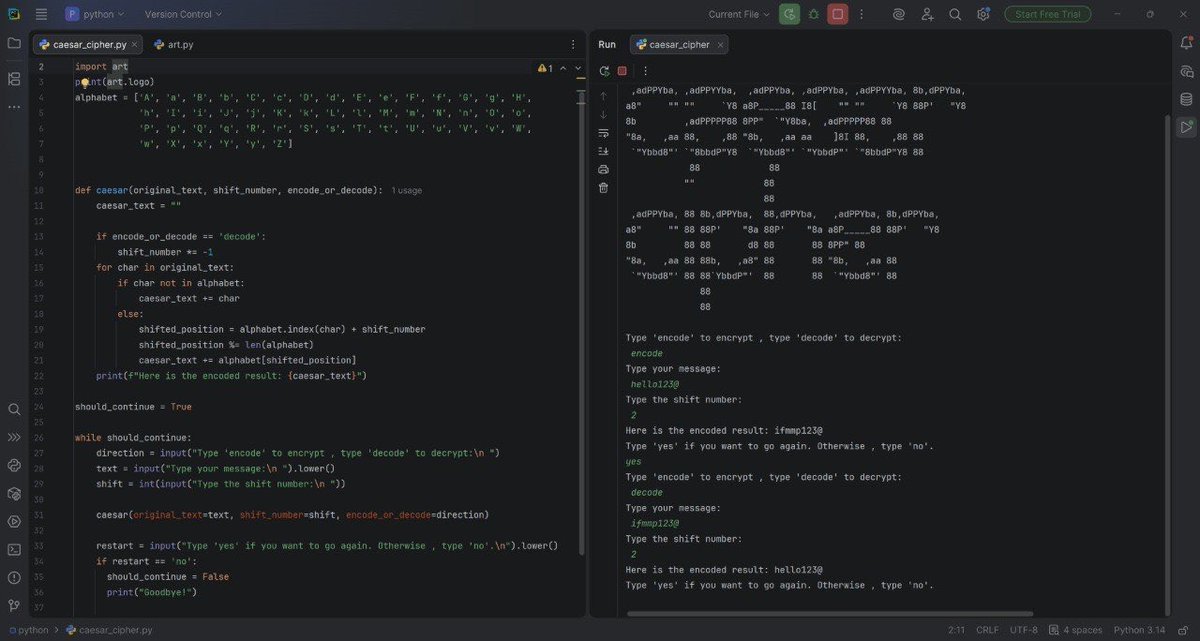
Task: Open the Python Packages tool window
Action: [x=14, y=493]
